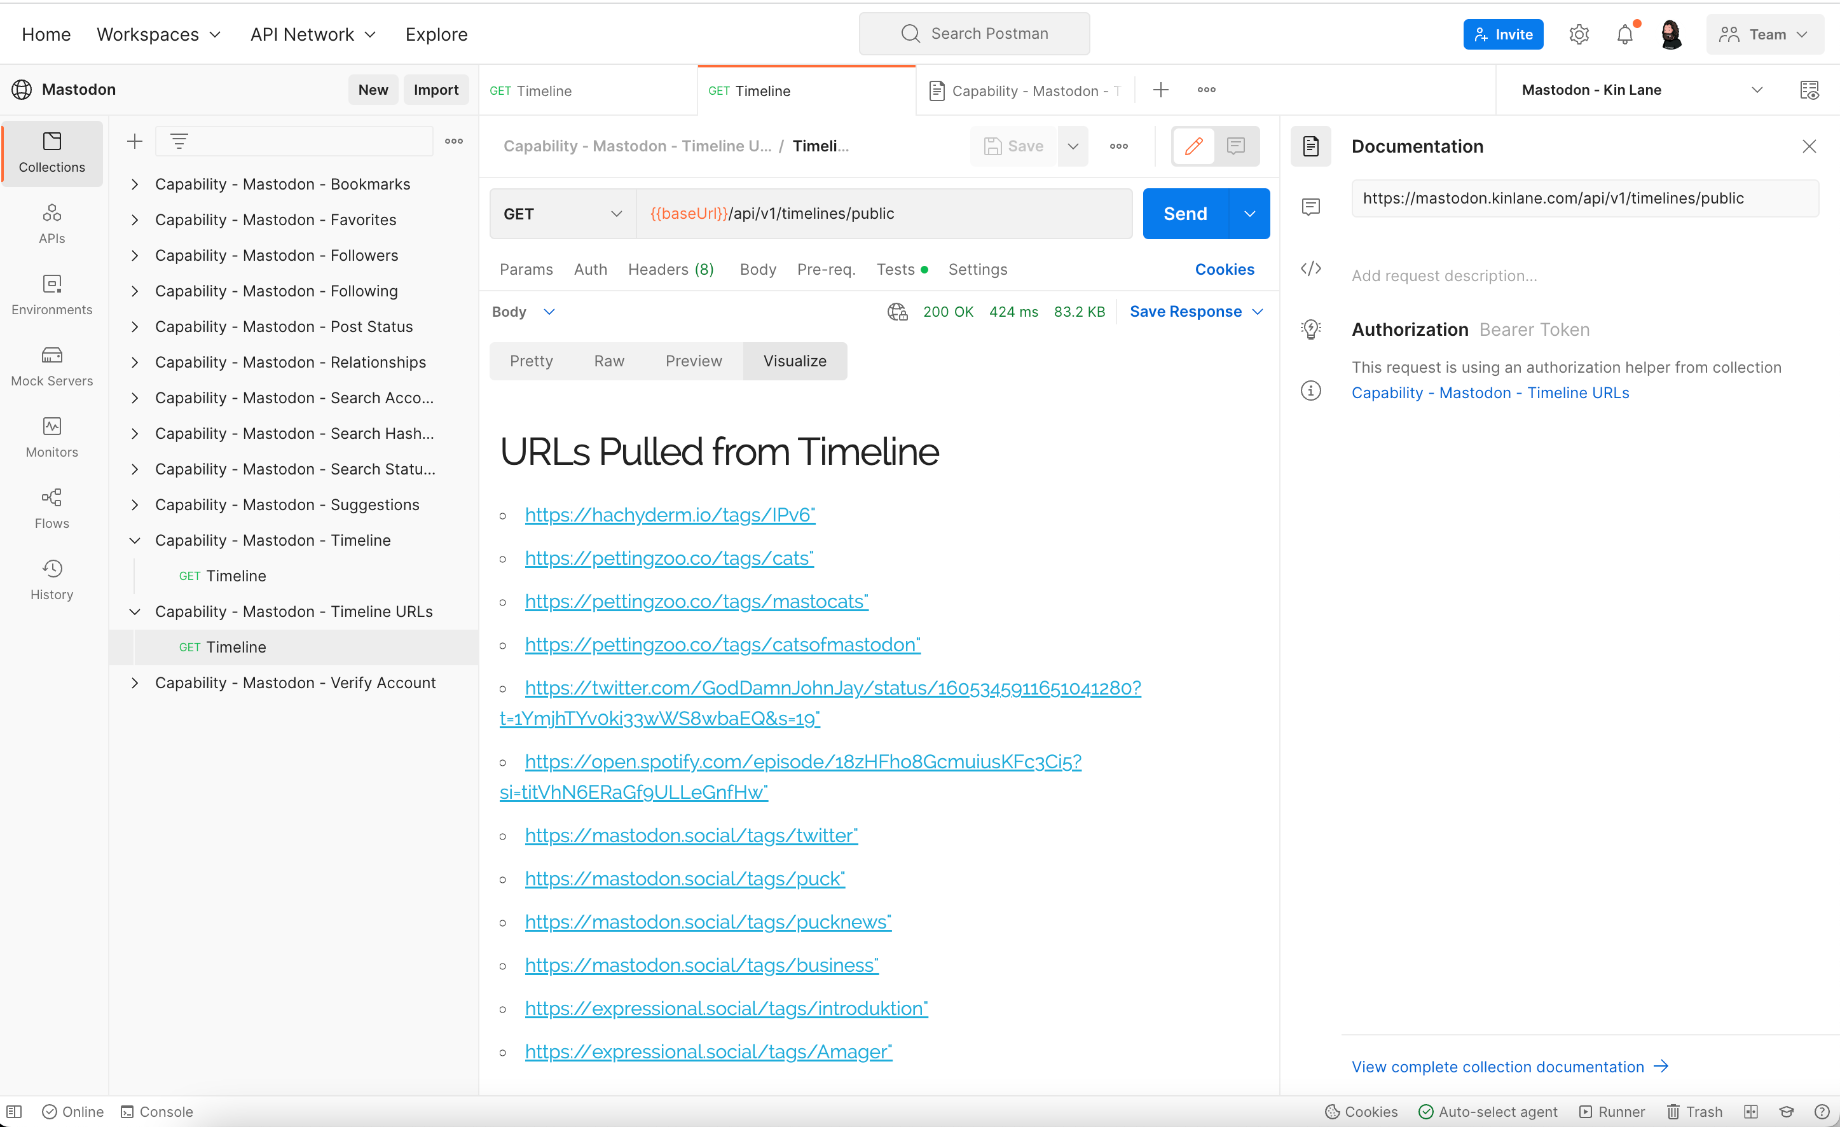Open collections panel more options ellipsis
The height and width of the screenshot is (1127, 1840).
pos(454,141)
